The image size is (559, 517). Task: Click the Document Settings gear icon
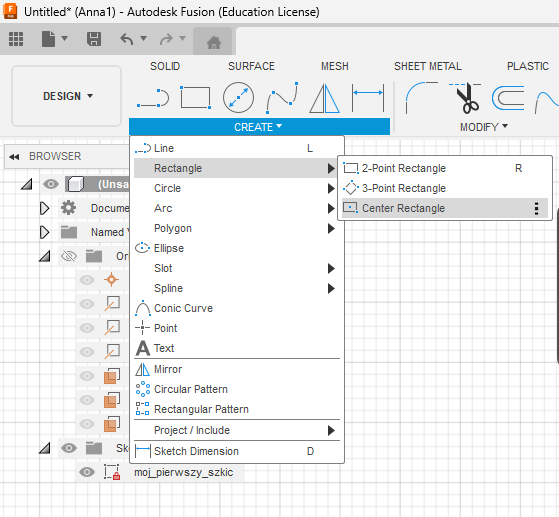pos(68,208)
